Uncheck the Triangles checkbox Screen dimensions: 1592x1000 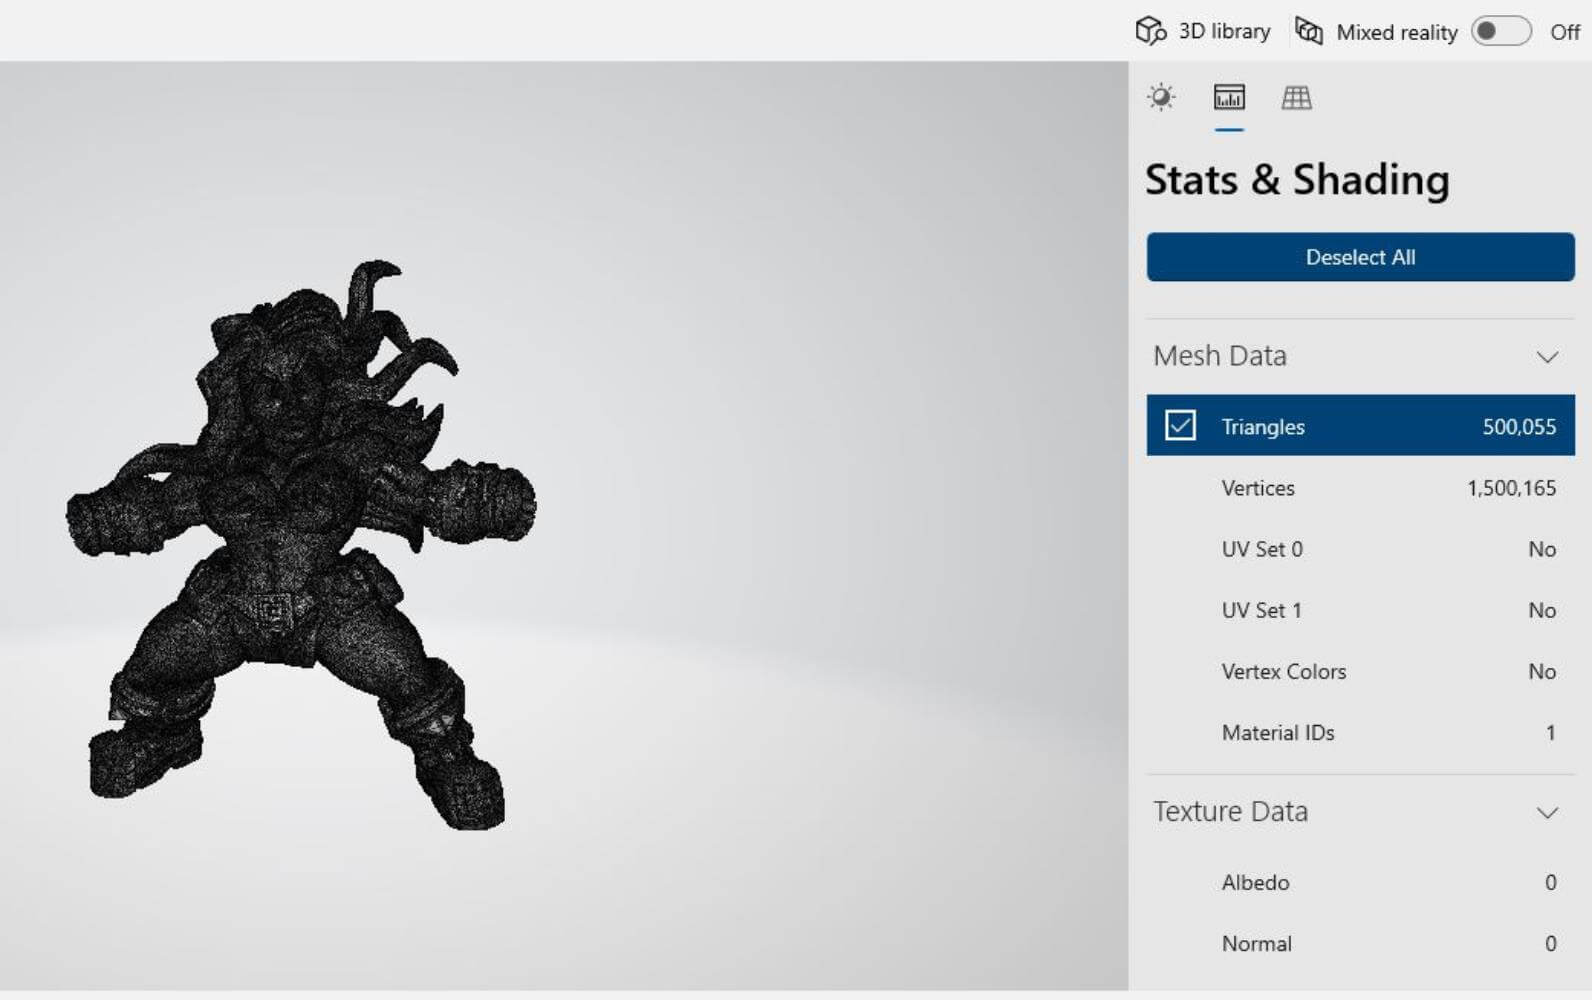(1180, 426)
